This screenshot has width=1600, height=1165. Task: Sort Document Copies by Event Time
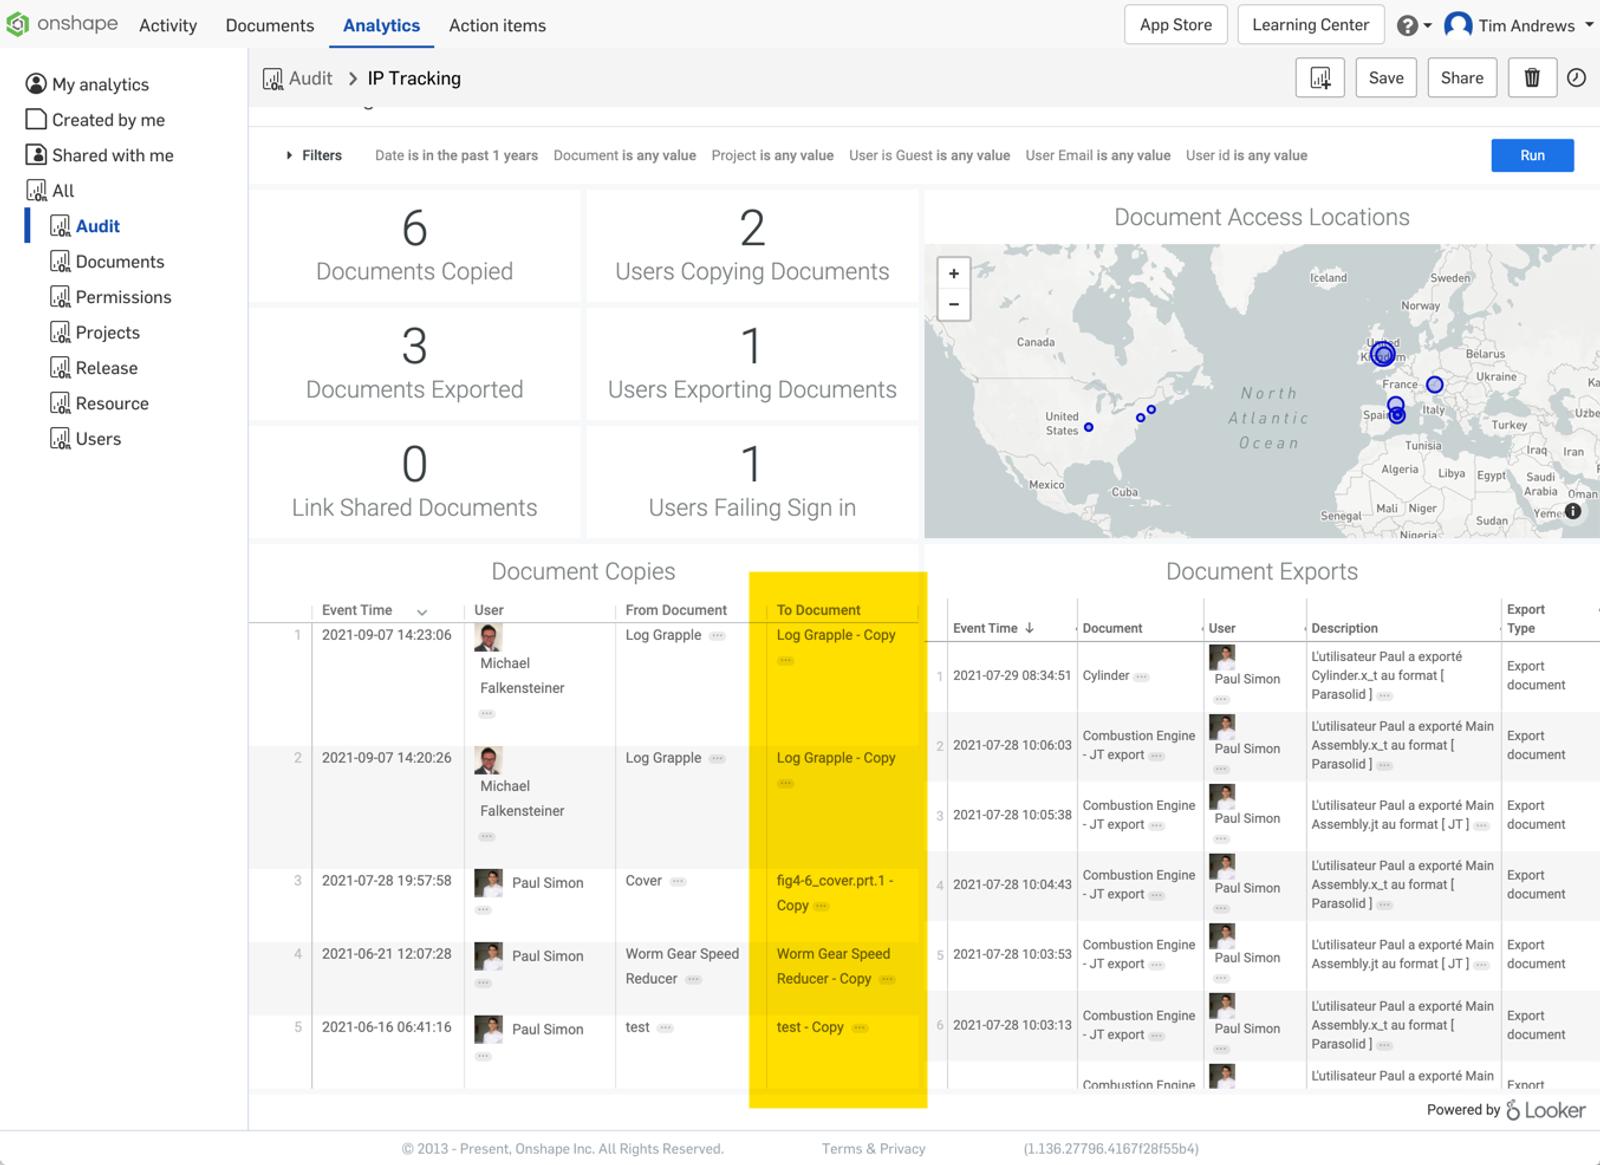(x=357, y=610)
